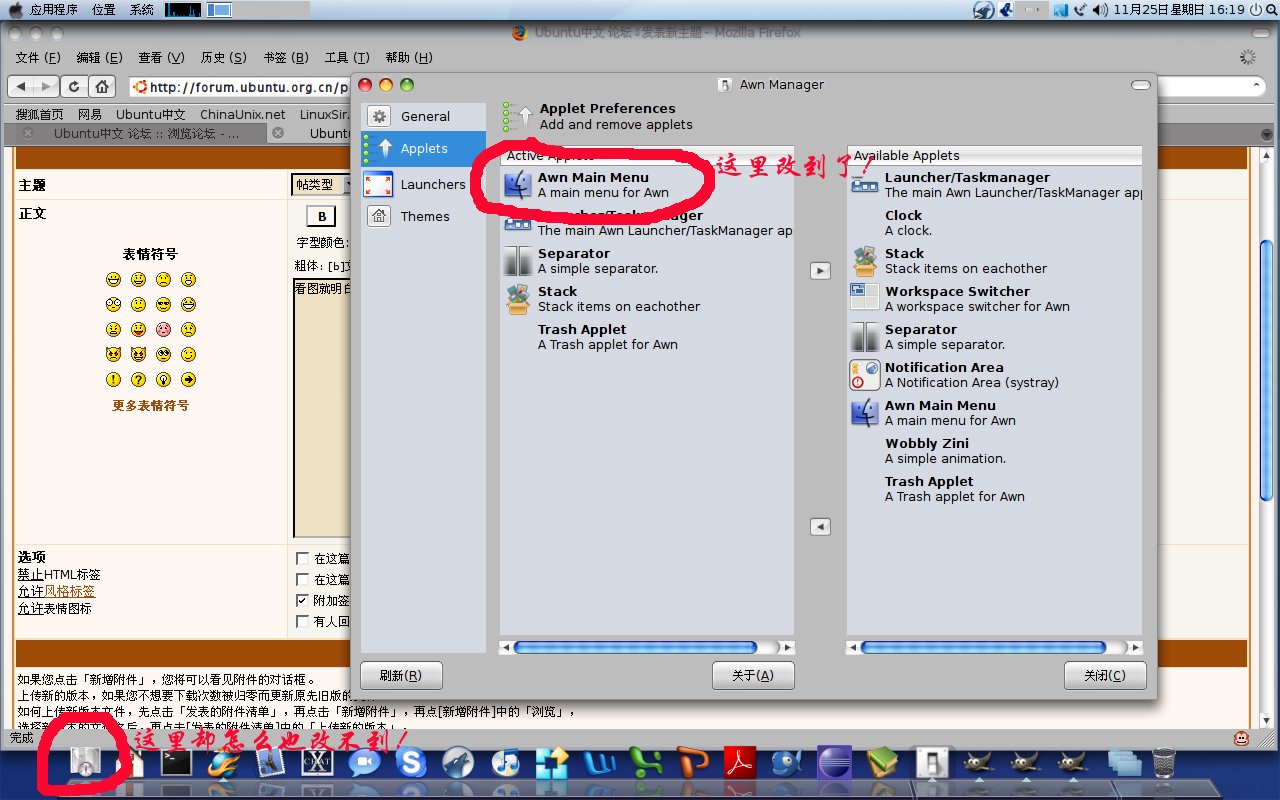1280x800 pixels.
Task: Open the video chat camera dock icon
Action: [364, 763]
